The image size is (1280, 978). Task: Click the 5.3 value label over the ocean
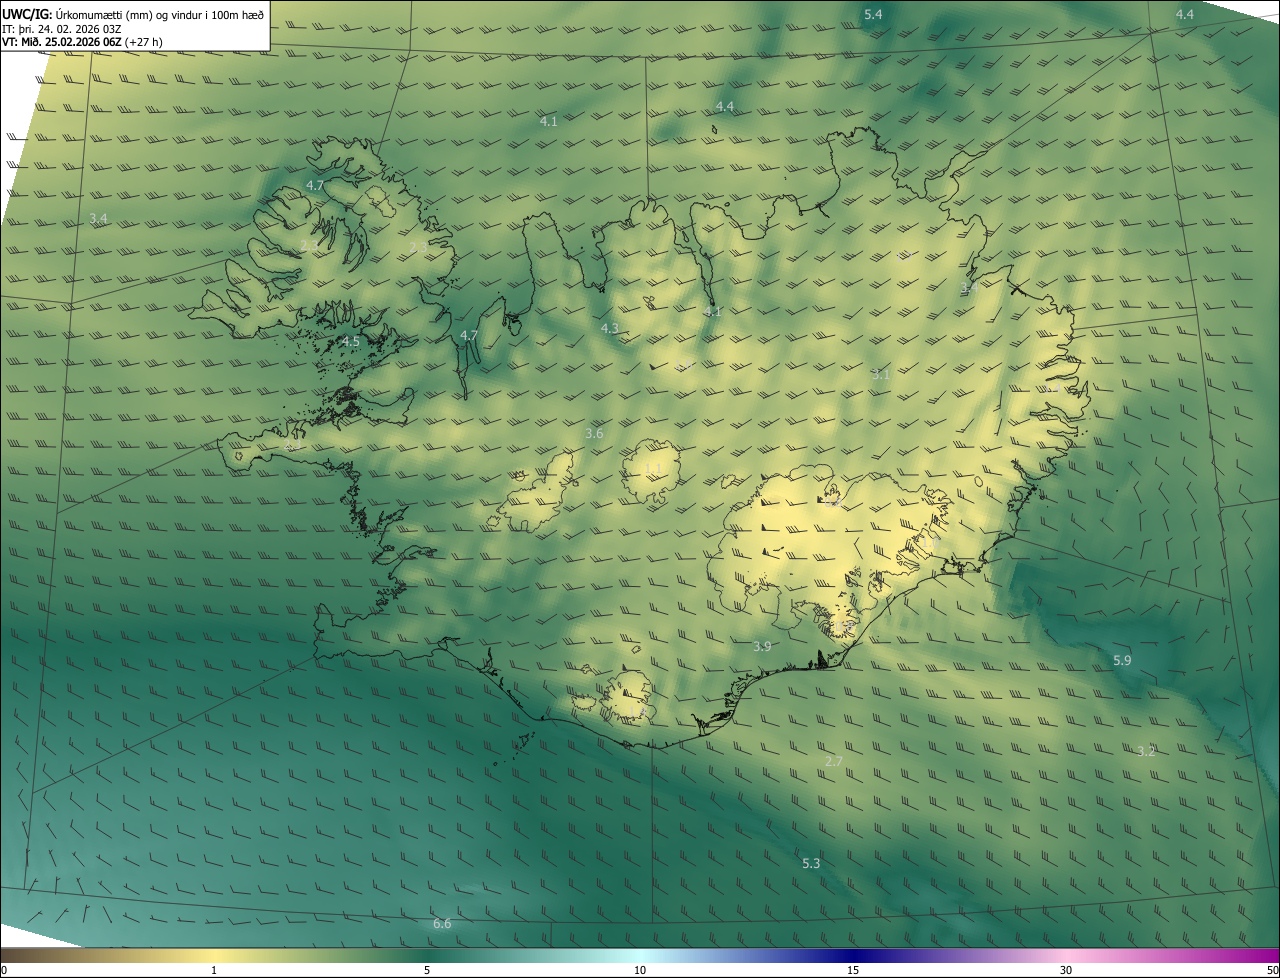(811, 863)
